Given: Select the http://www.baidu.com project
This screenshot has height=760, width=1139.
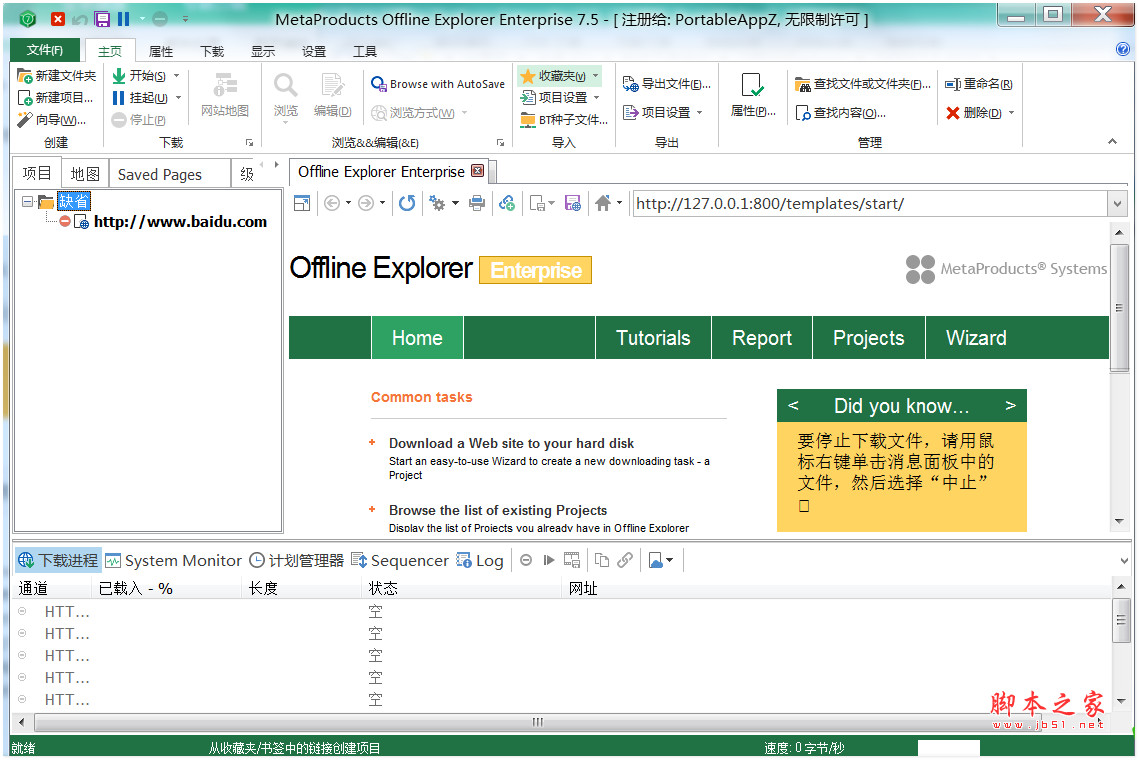Looking at the screenshot, I should click(180, 222).
